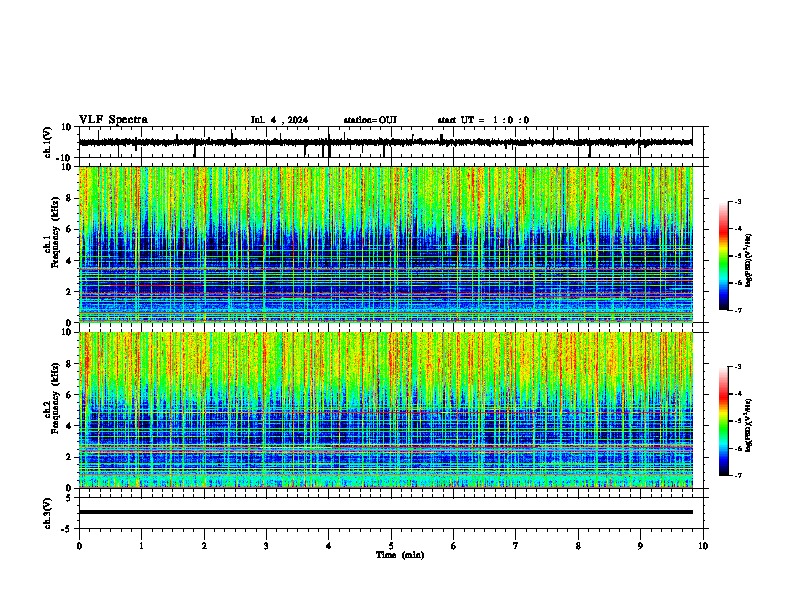Click the -7 tick on ch.2 colorbar
The image size is (792, 612).
(x=737, y=475)
